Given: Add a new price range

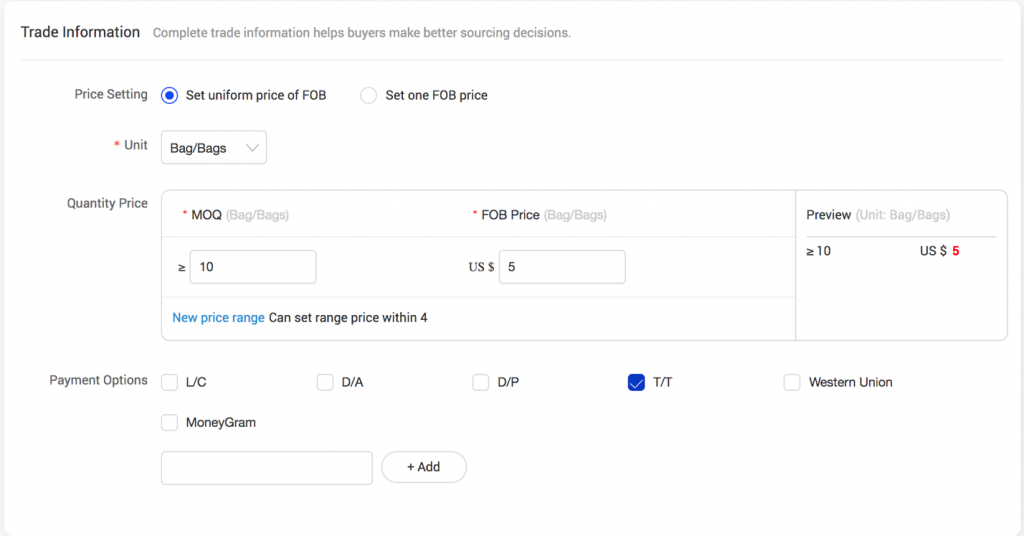Looking at the screenshot, I should pos(218,318).
